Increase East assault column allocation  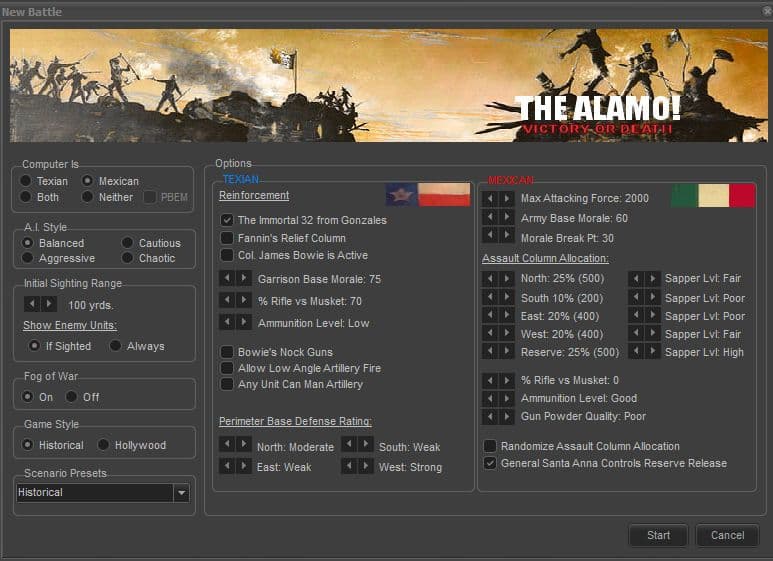[507, 315]
